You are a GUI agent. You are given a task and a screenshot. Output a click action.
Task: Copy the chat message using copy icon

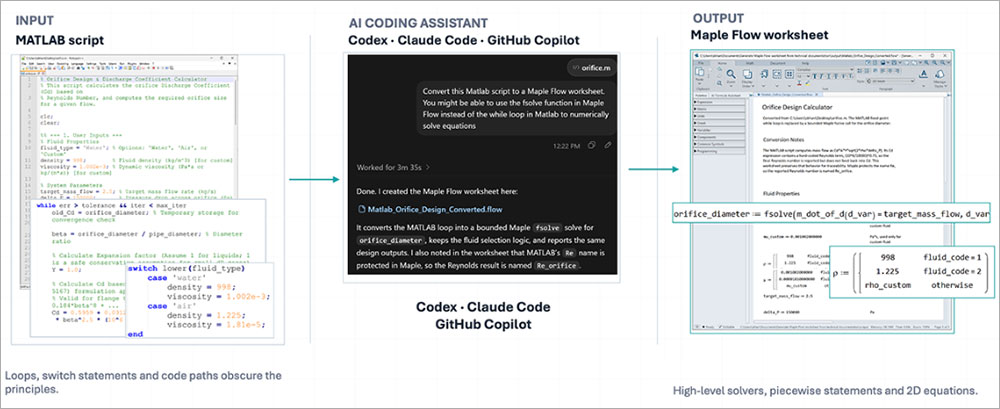tap(592, 145)
